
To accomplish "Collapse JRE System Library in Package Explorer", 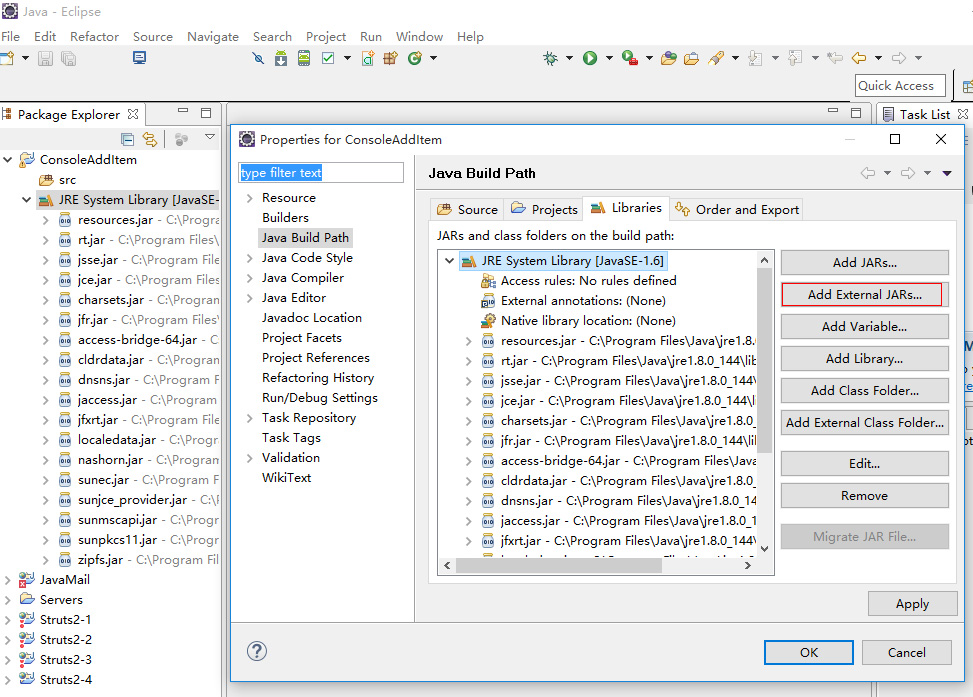I will (x=26, y=200).
